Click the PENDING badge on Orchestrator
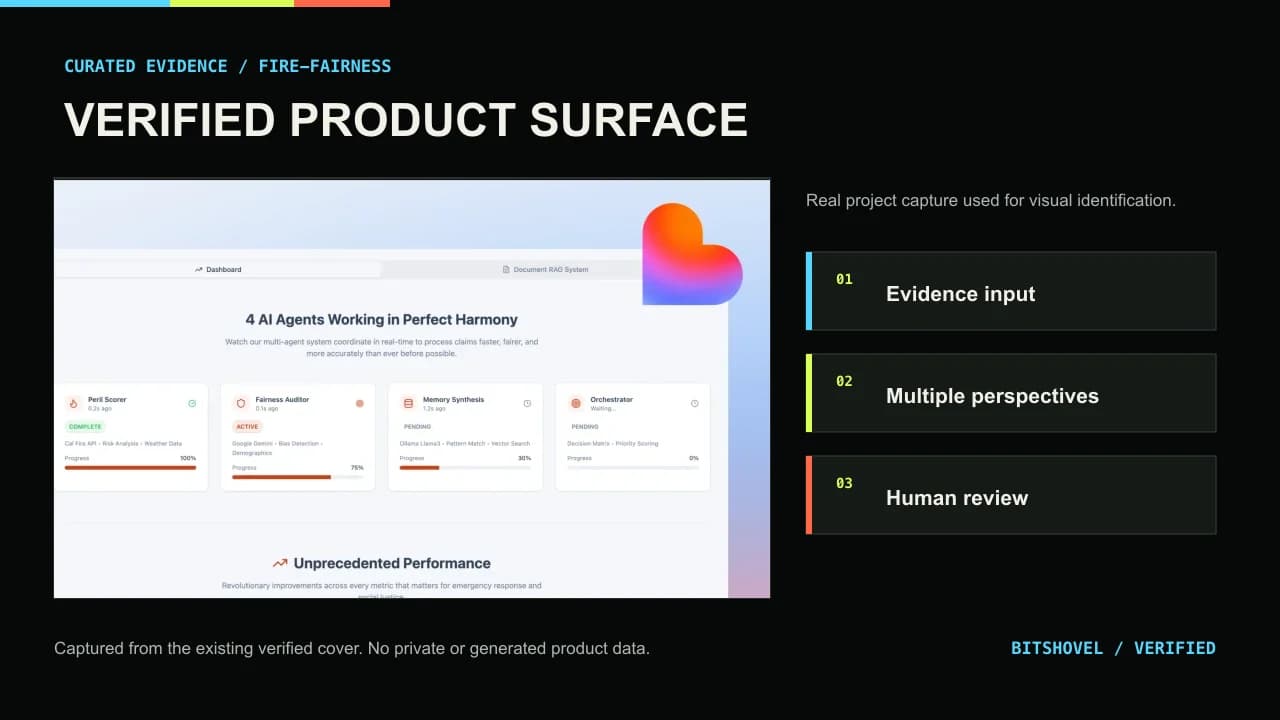This screenshot has height=720, width=1280. (585, 426)
